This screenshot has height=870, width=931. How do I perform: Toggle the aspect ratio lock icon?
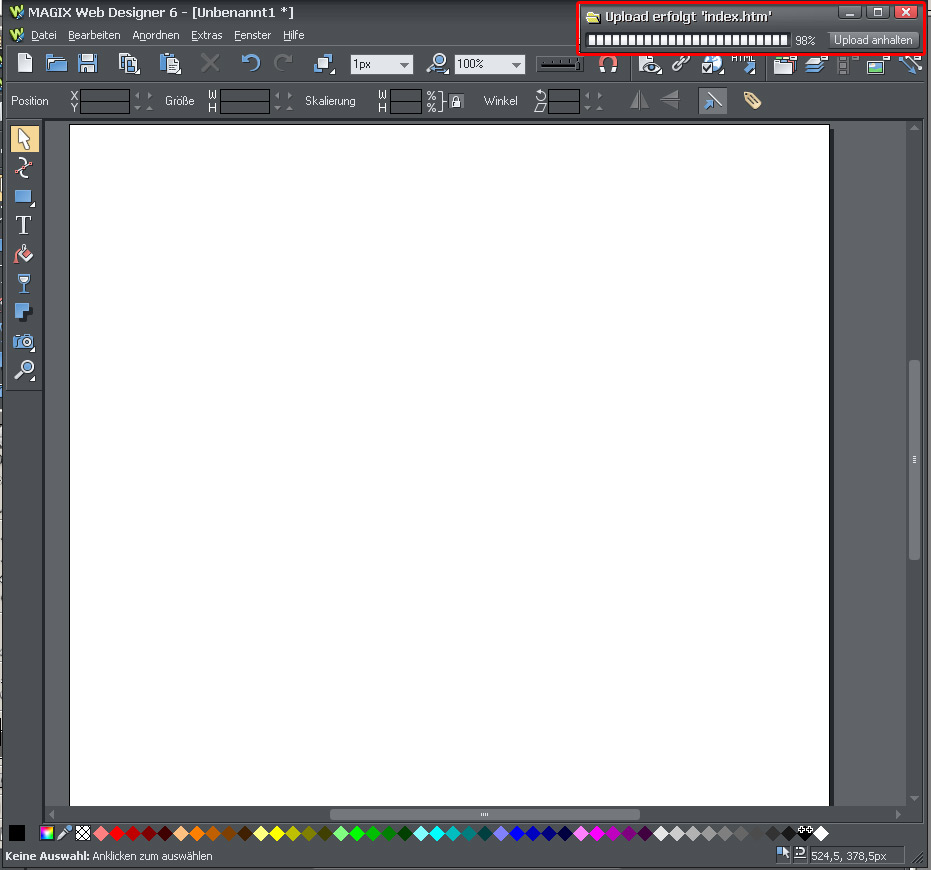pyautogui.click(x=456, y=101)
